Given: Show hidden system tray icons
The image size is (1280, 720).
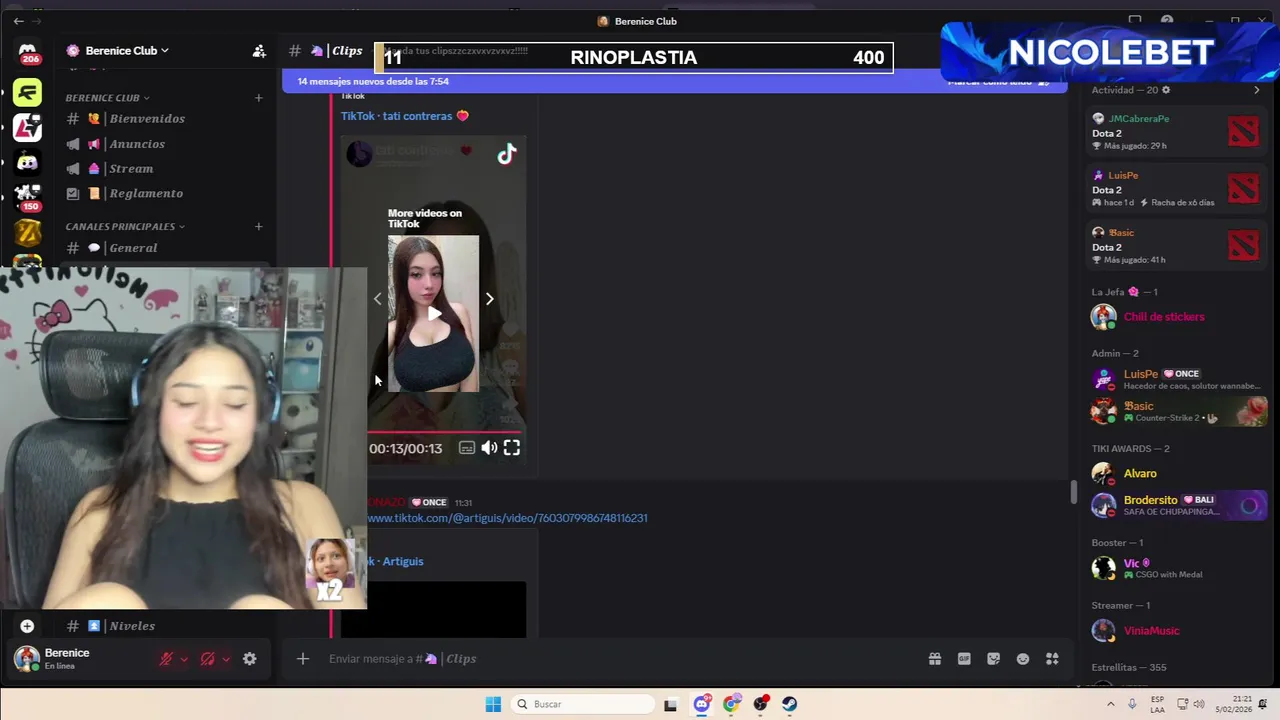Looking at the screenshot, I should pyautogui.click(x=1110, y=704).
